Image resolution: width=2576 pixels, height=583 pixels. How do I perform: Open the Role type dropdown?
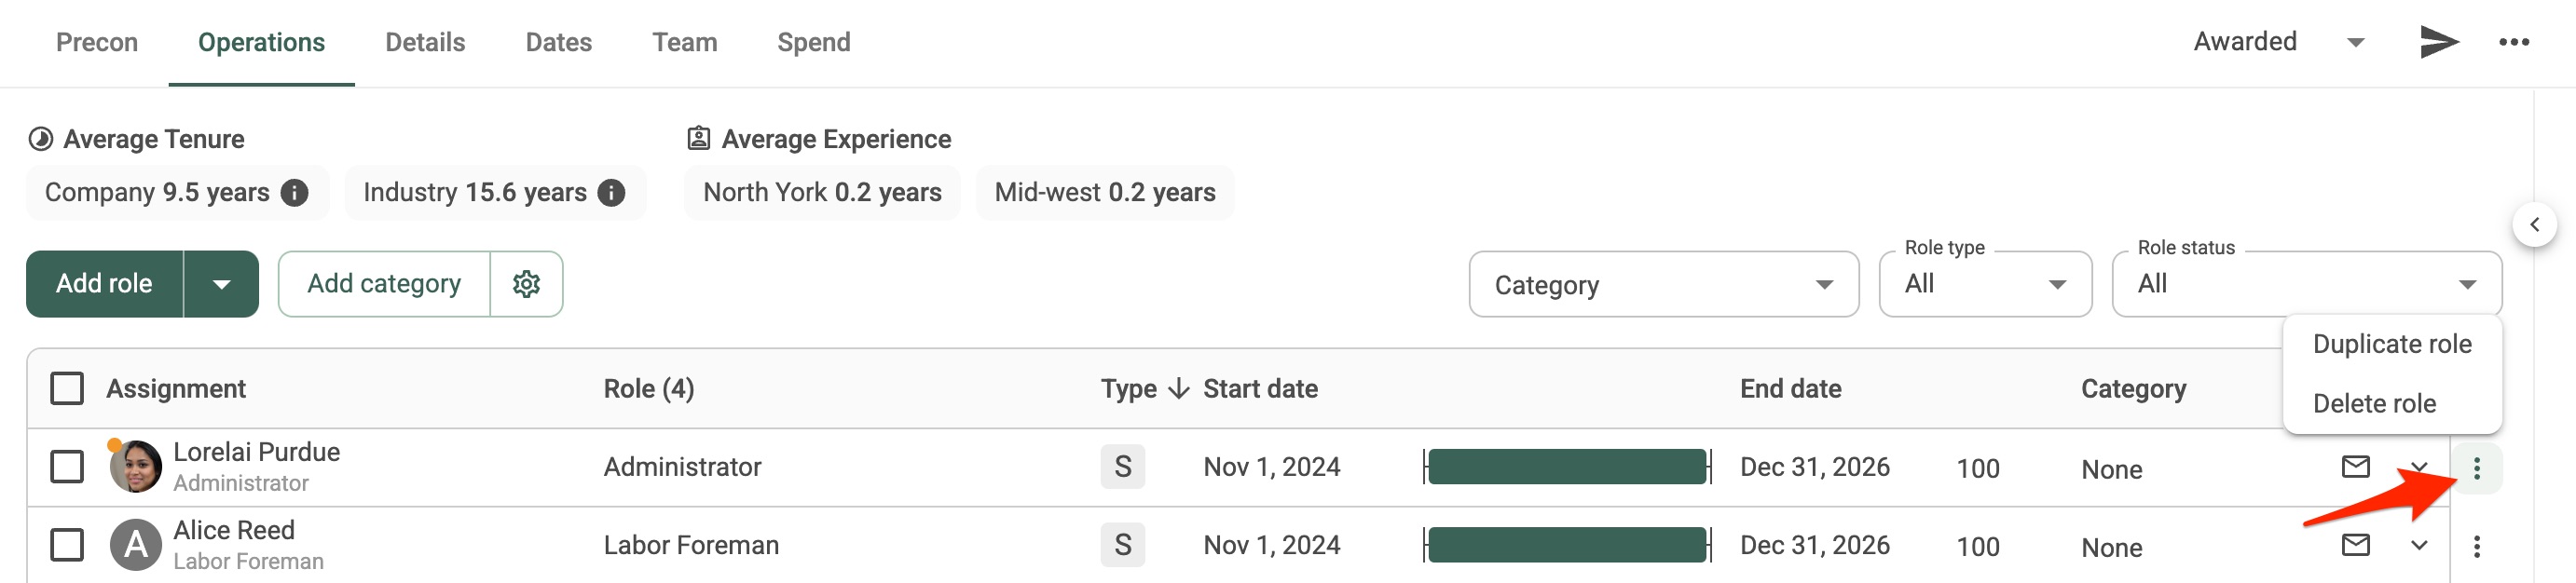[1985, 285]
